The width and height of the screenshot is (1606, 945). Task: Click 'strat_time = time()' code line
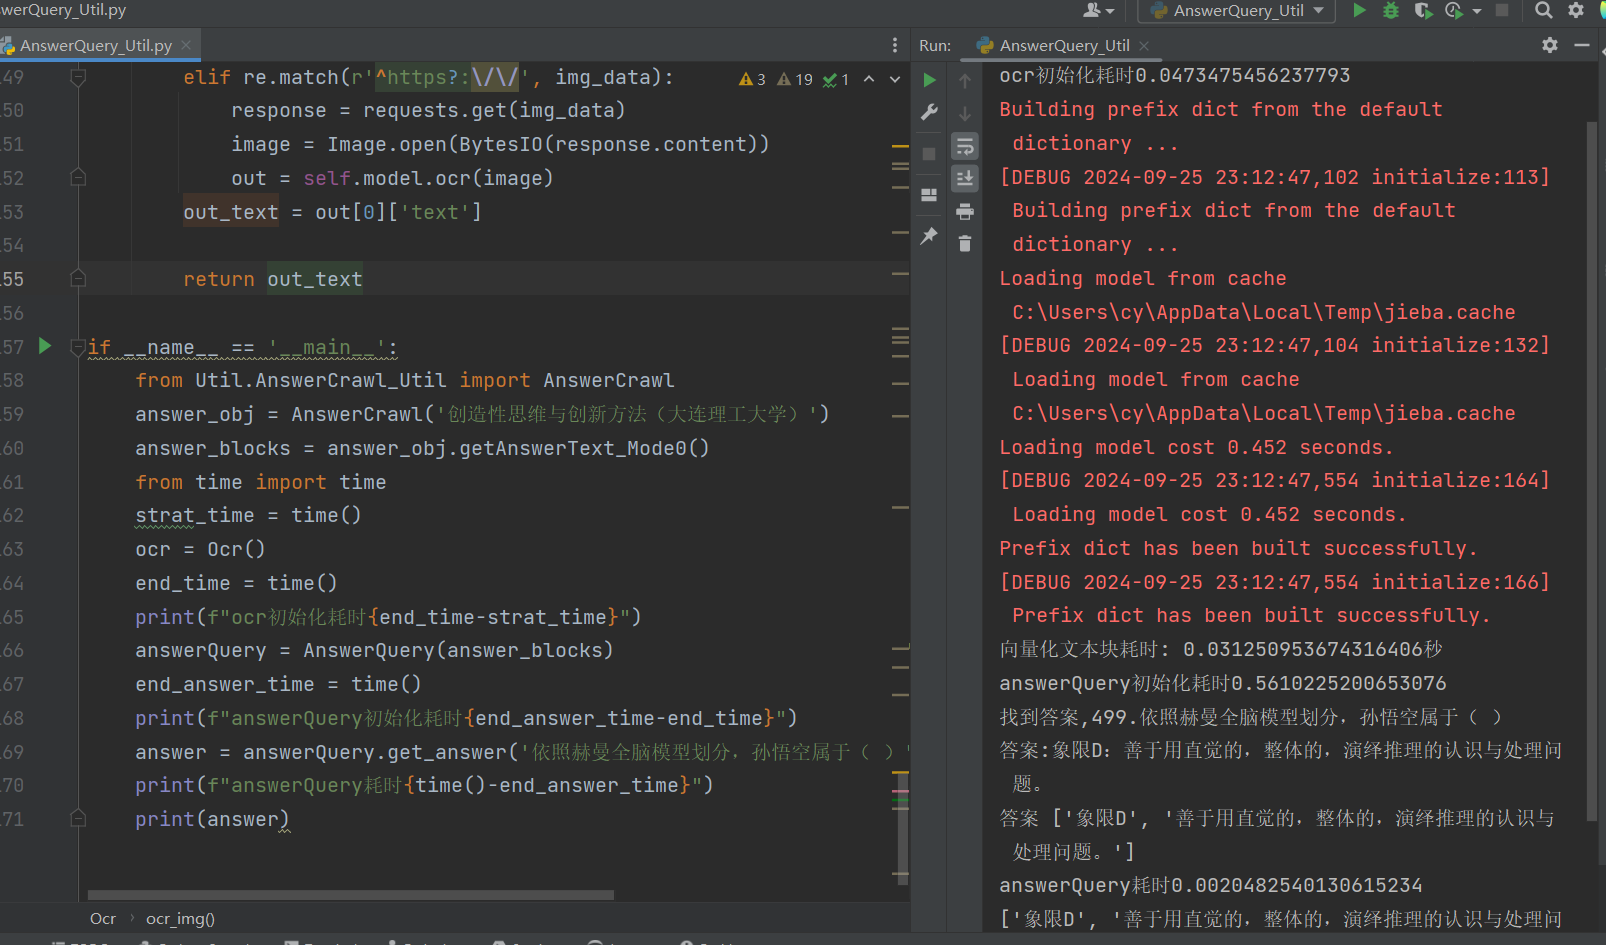[x=248, y=515]
